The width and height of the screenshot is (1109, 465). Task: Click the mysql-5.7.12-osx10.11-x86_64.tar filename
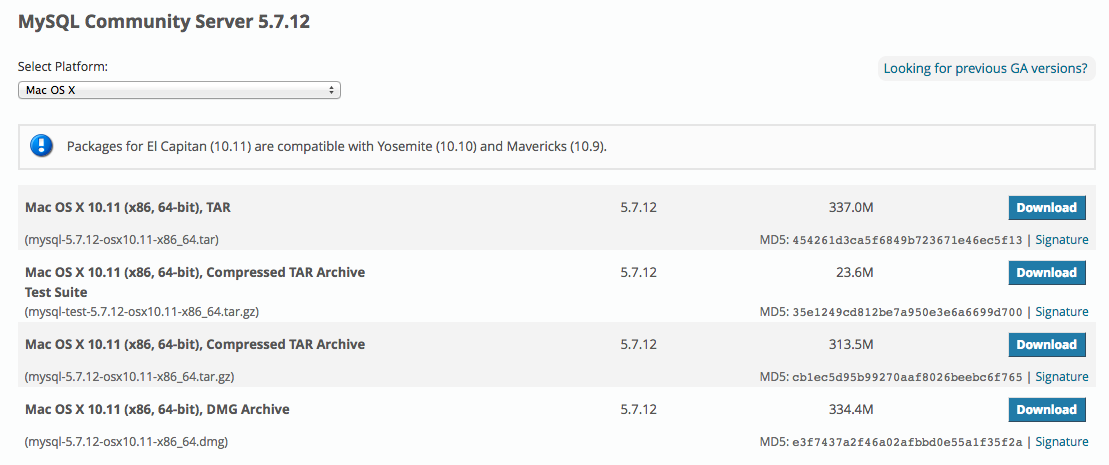pos(122,240)
